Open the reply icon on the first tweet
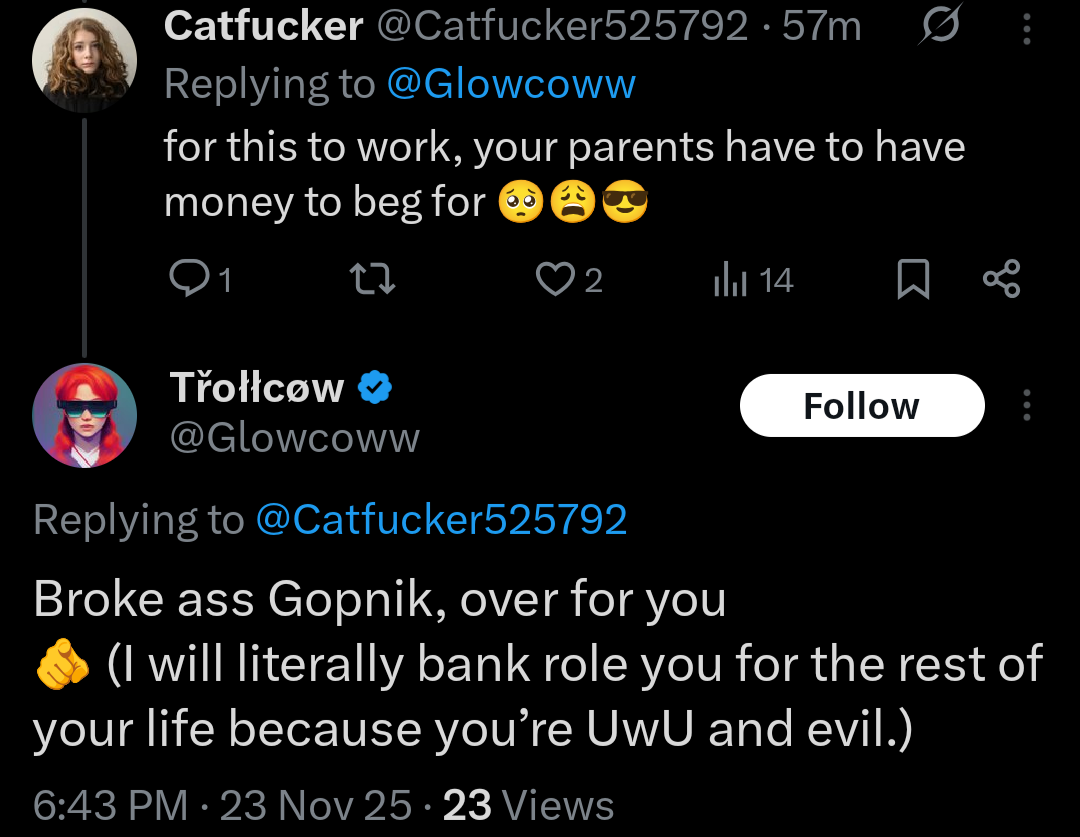The image size is (1080, 837). pos(187,280)
